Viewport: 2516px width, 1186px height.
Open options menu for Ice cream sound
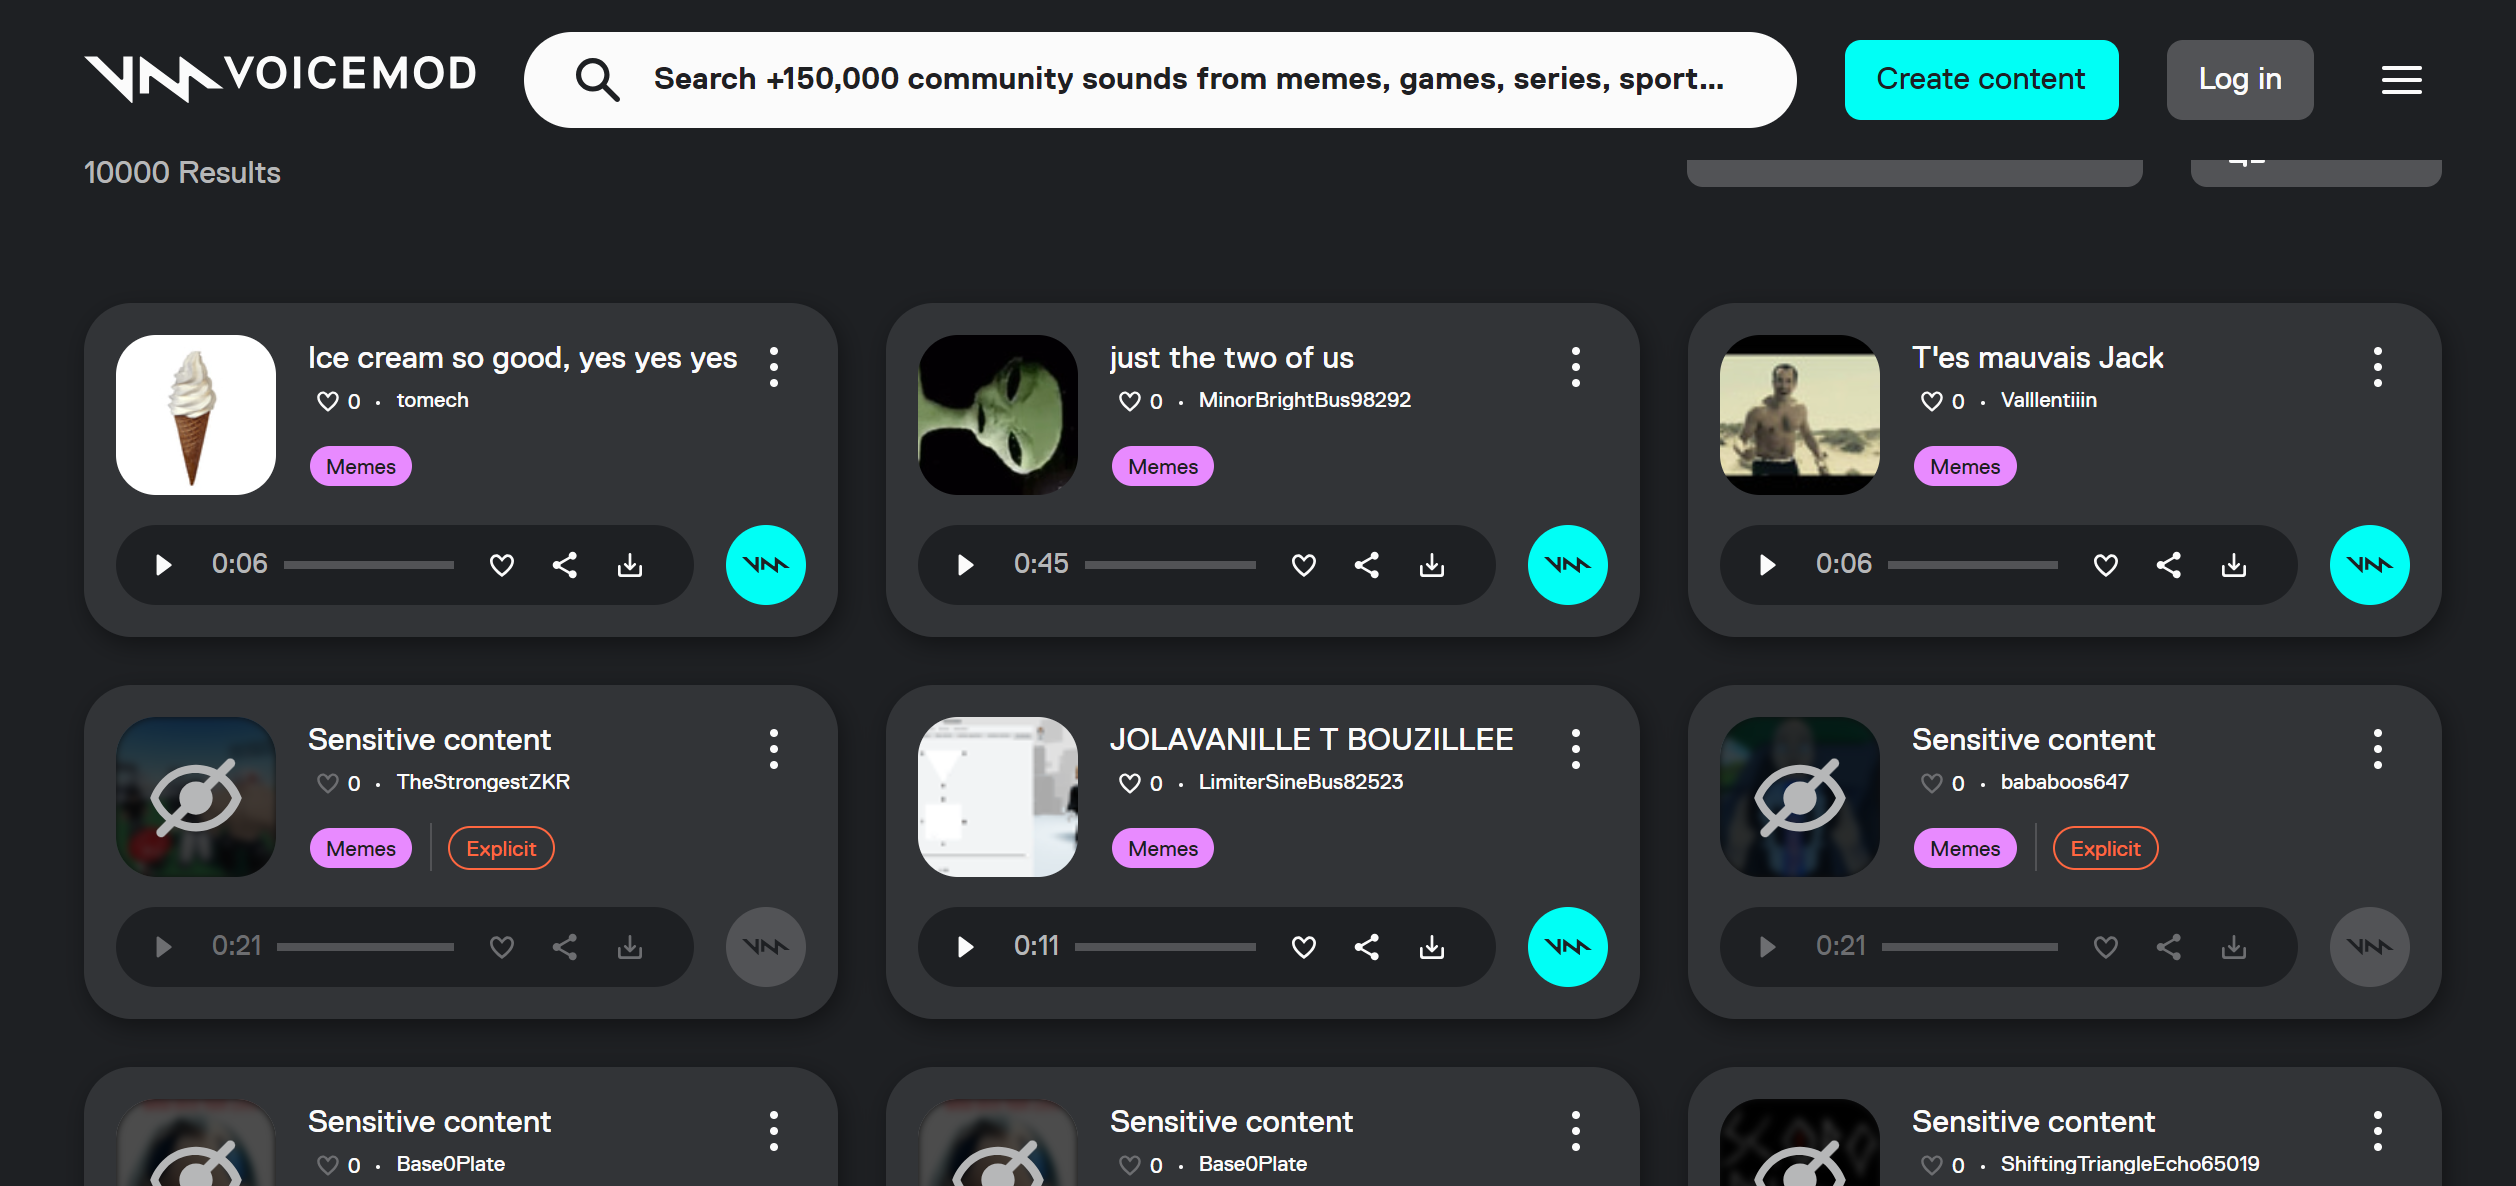click(x=774, y=367)
